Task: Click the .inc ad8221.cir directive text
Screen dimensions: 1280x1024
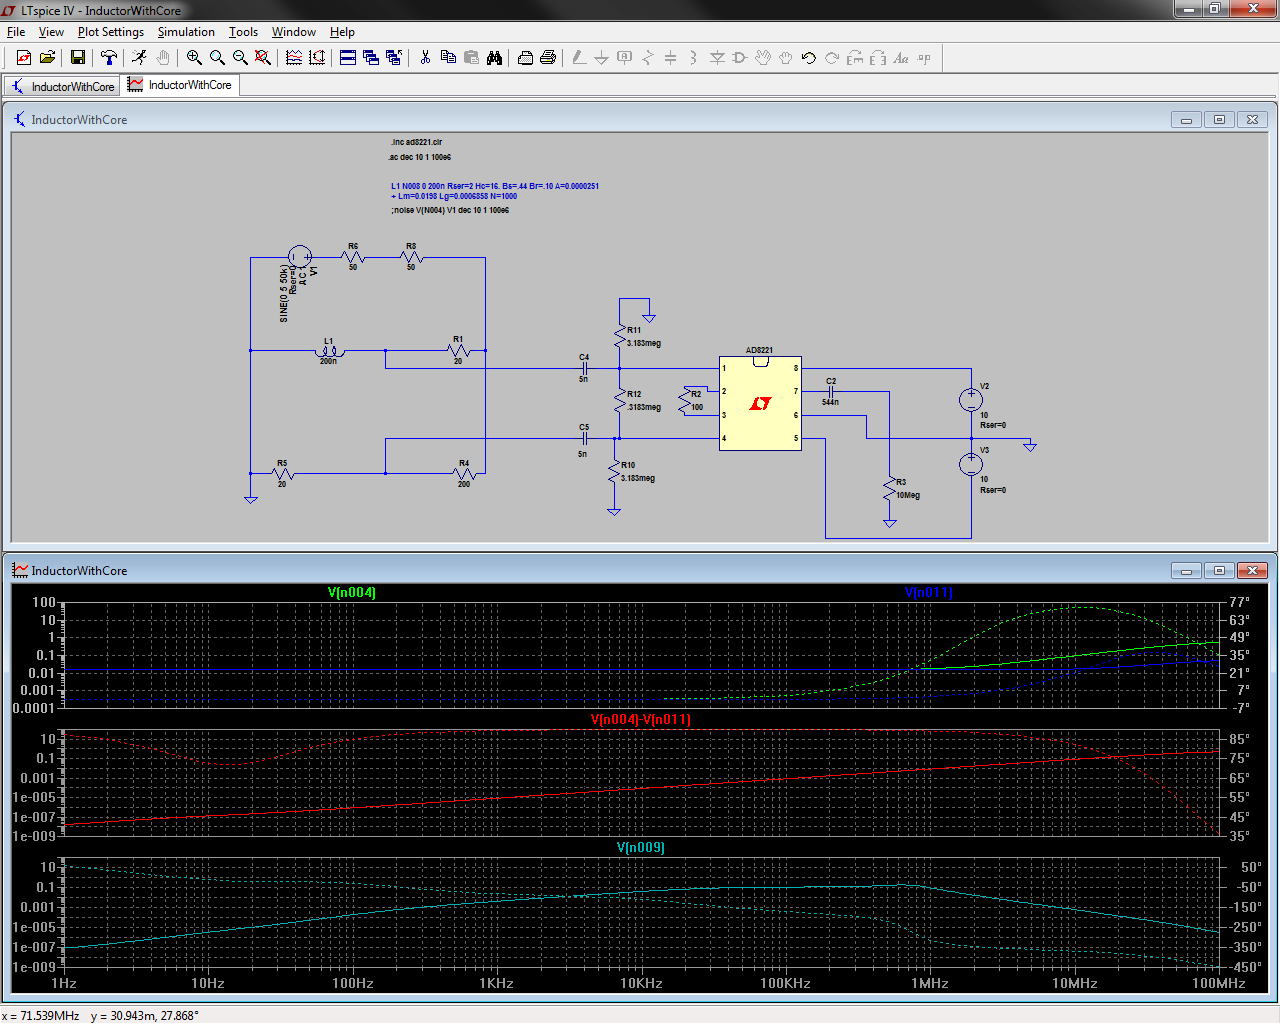Action: pyautogui.click(x=416, y=142)
